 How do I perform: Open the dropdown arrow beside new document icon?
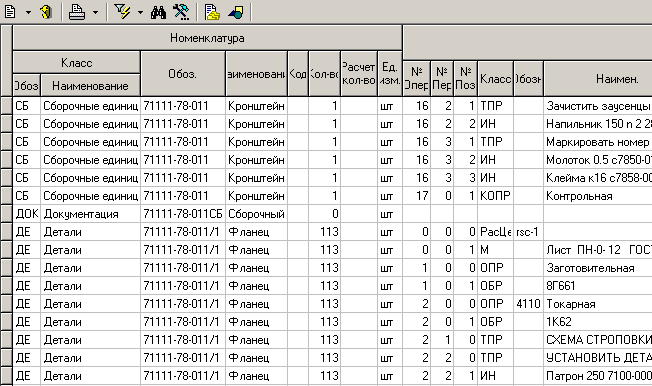(28, 12)
